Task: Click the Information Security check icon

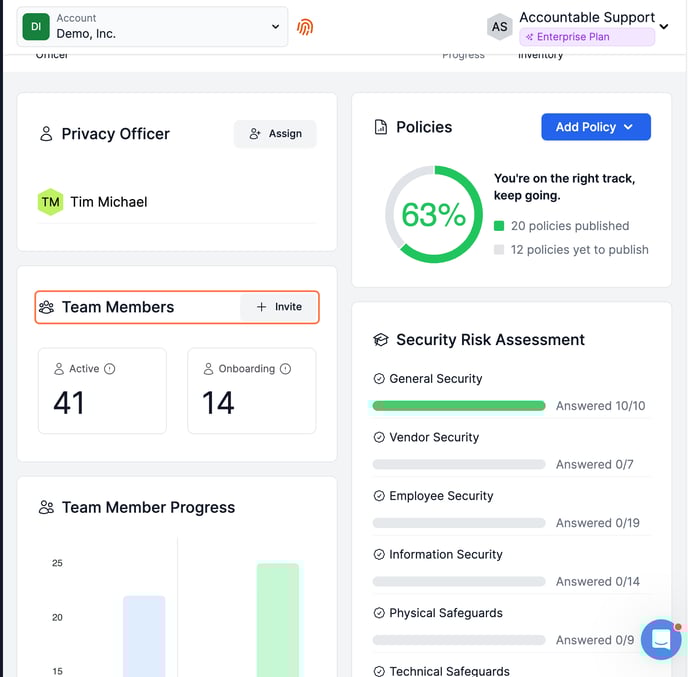Action: point(379,554)
